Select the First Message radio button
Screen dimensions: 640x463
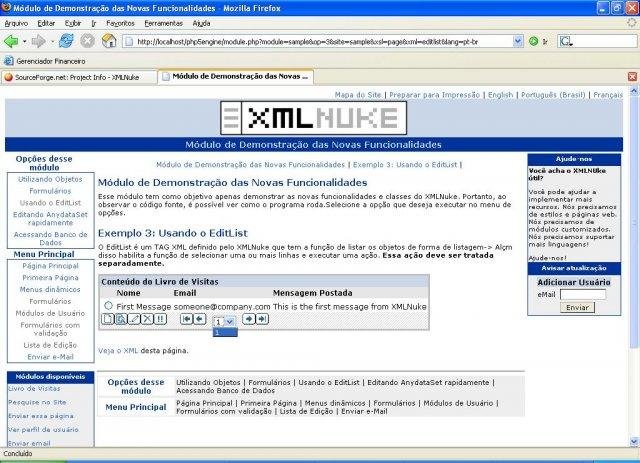tap(108, 305)
